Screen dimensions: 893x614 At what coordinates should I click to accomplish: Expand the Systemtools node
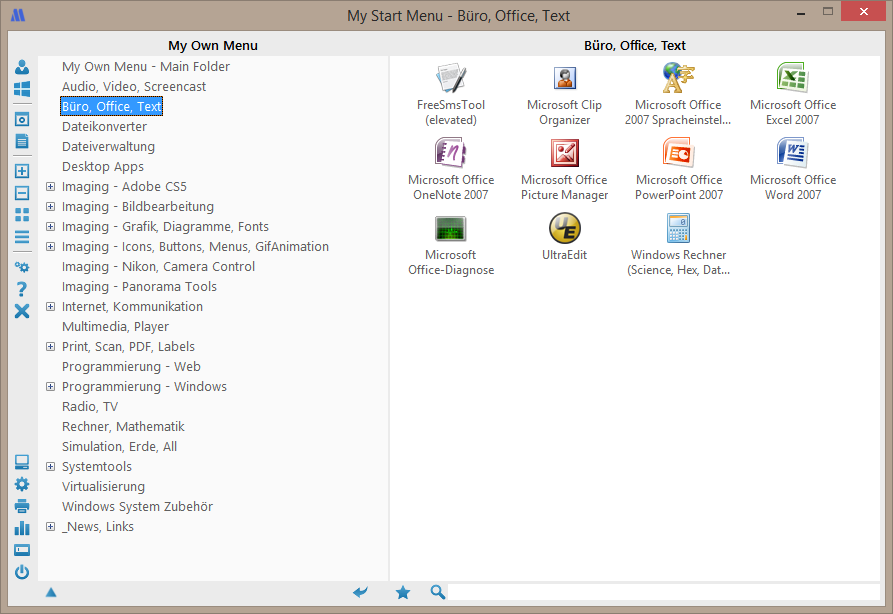tap(51, 466)
